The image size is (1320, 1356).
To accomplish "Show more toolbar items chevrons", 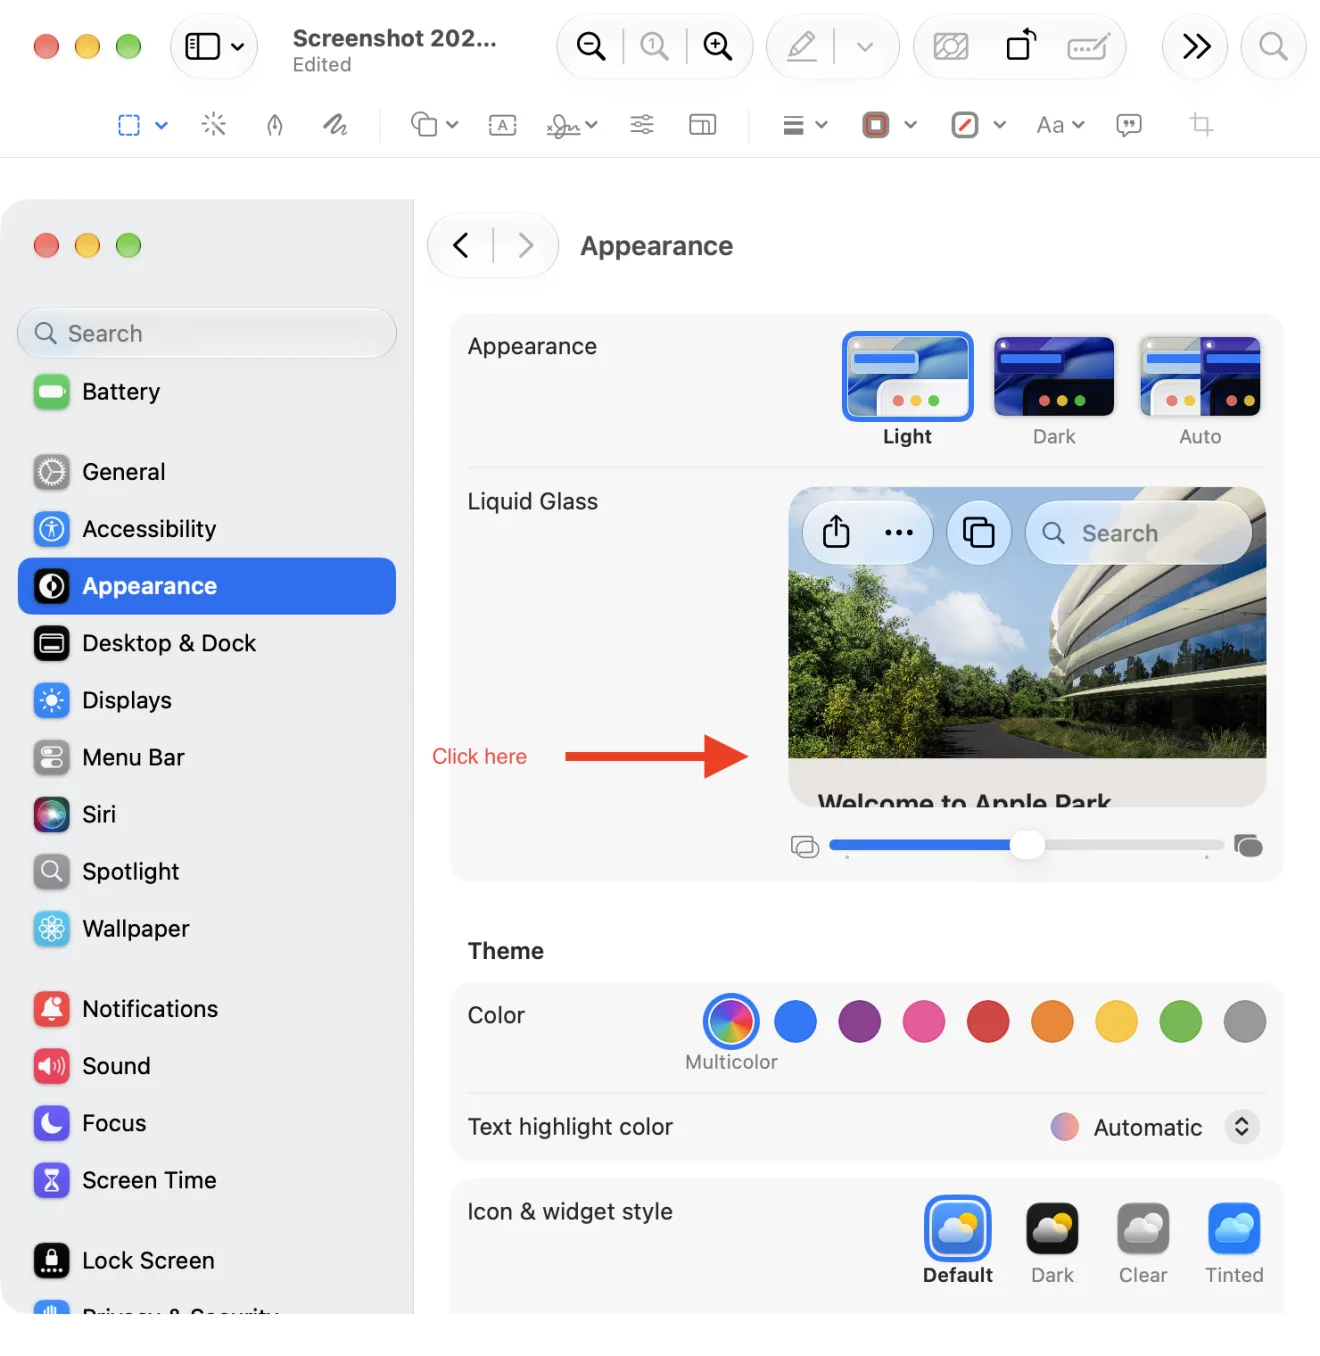I will [1196, 46].
